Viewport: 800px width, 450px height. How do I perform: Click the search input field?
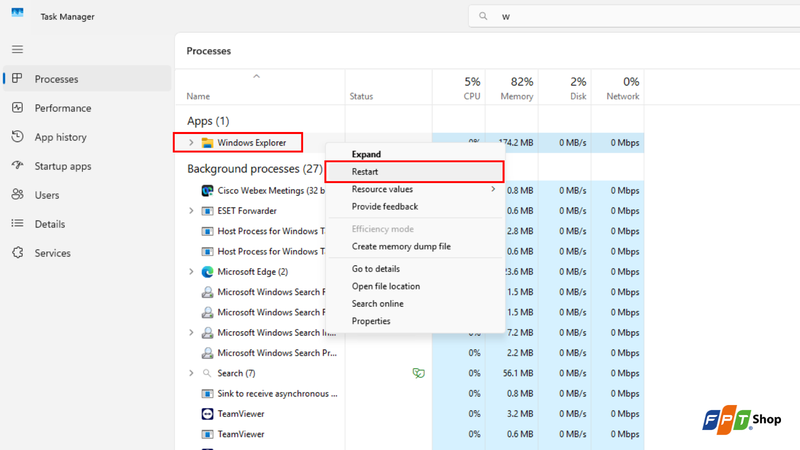(x=634, y=16)
